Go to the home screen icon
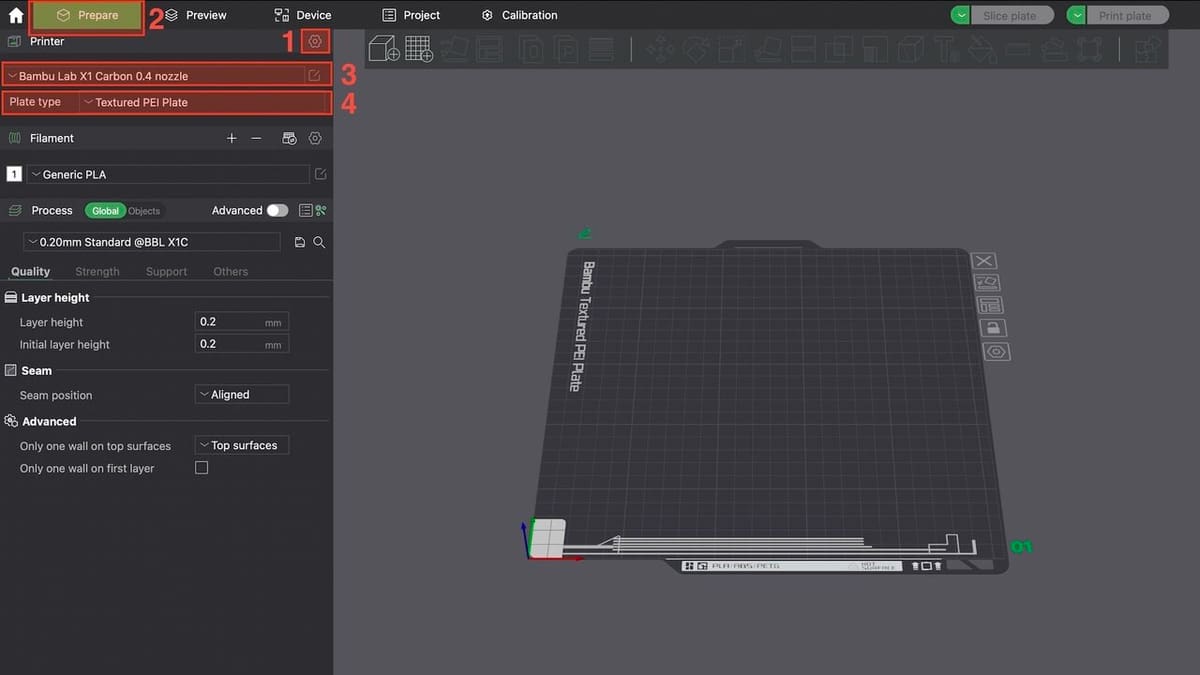Image resolution: width=1200 pixels, height=675 pixels. (16, 15)
